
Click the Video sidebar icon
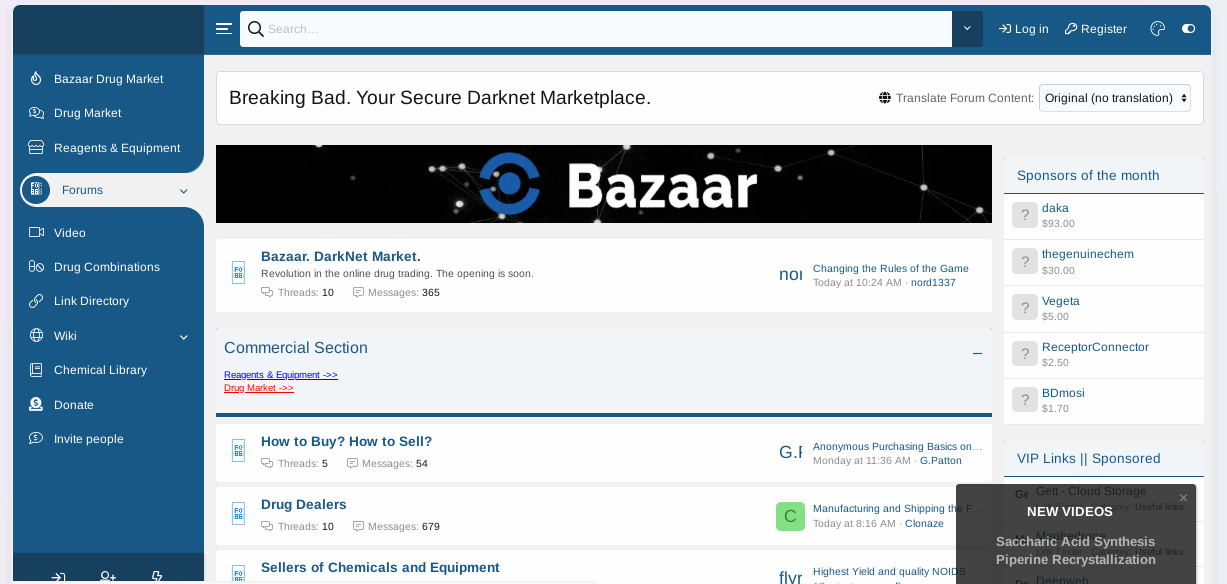pyautogui.click(x=37, y=232)
